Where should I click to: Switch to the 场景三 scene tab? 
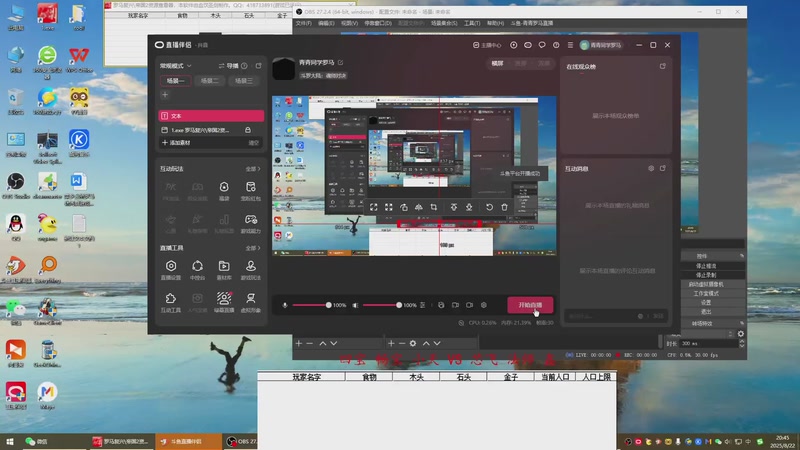(244, 81)
